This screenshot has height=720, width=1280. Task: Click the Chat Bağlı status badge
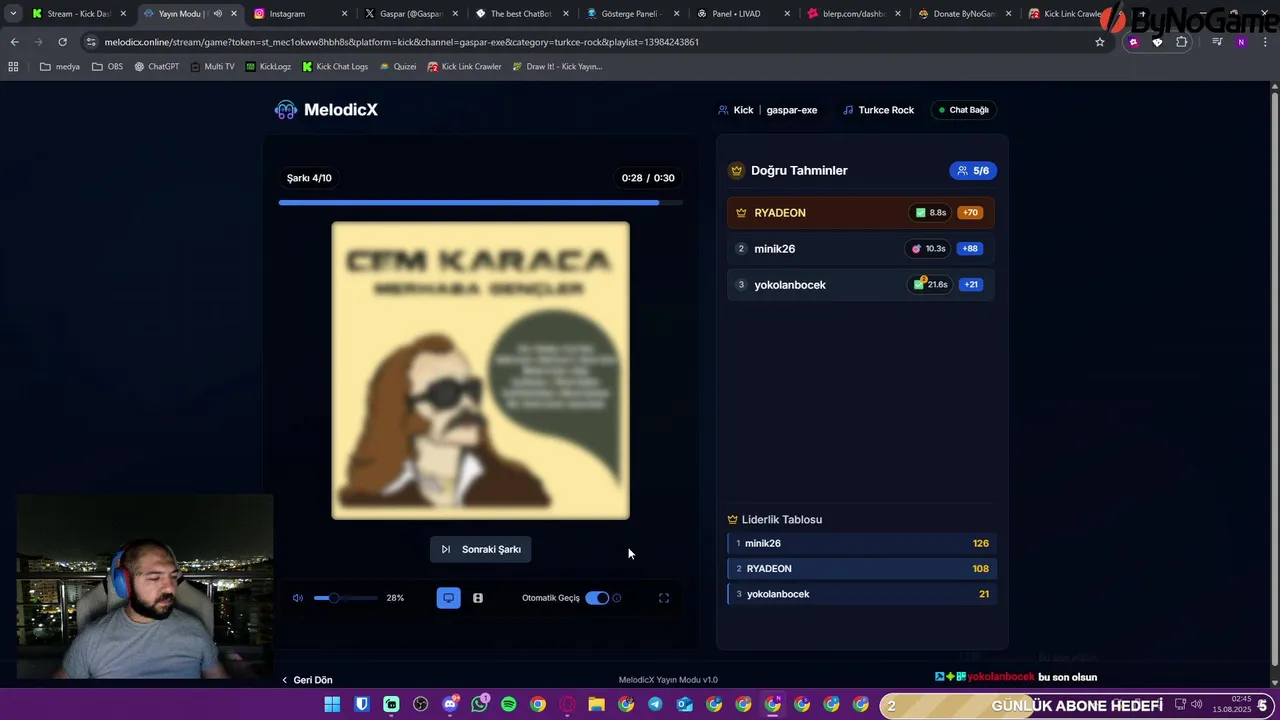[964, 110]
